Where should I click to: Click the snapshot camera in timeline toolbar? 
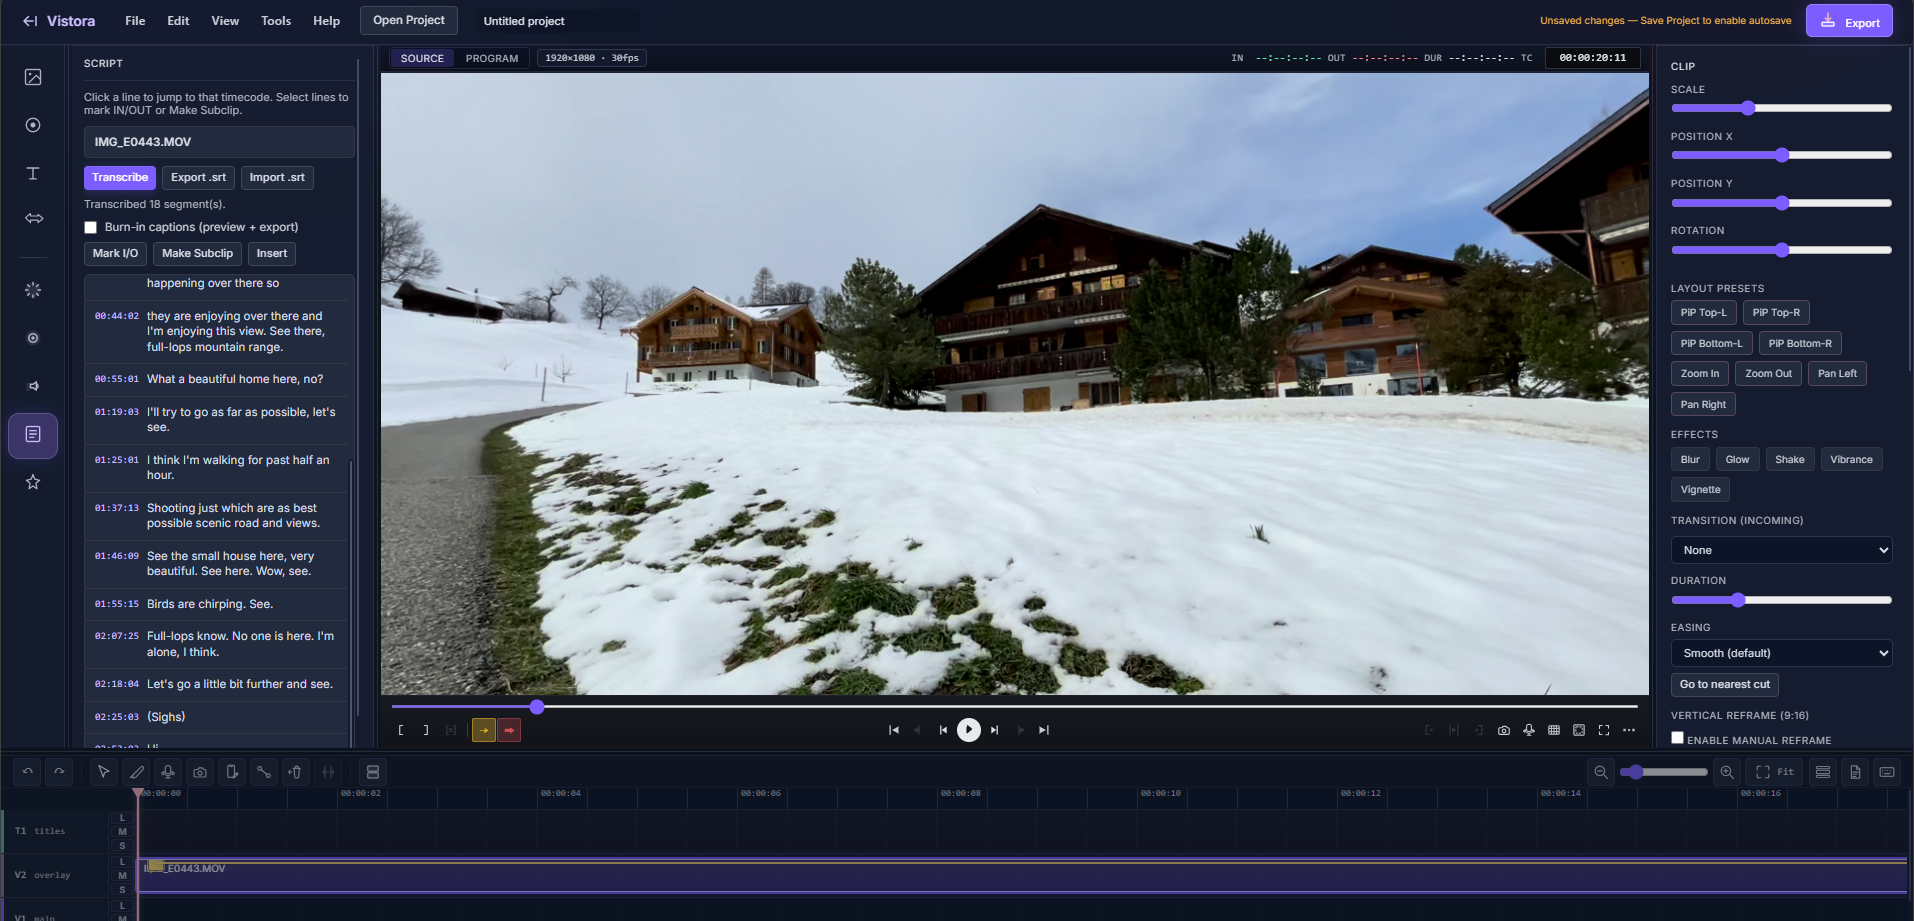pos(200,772)
